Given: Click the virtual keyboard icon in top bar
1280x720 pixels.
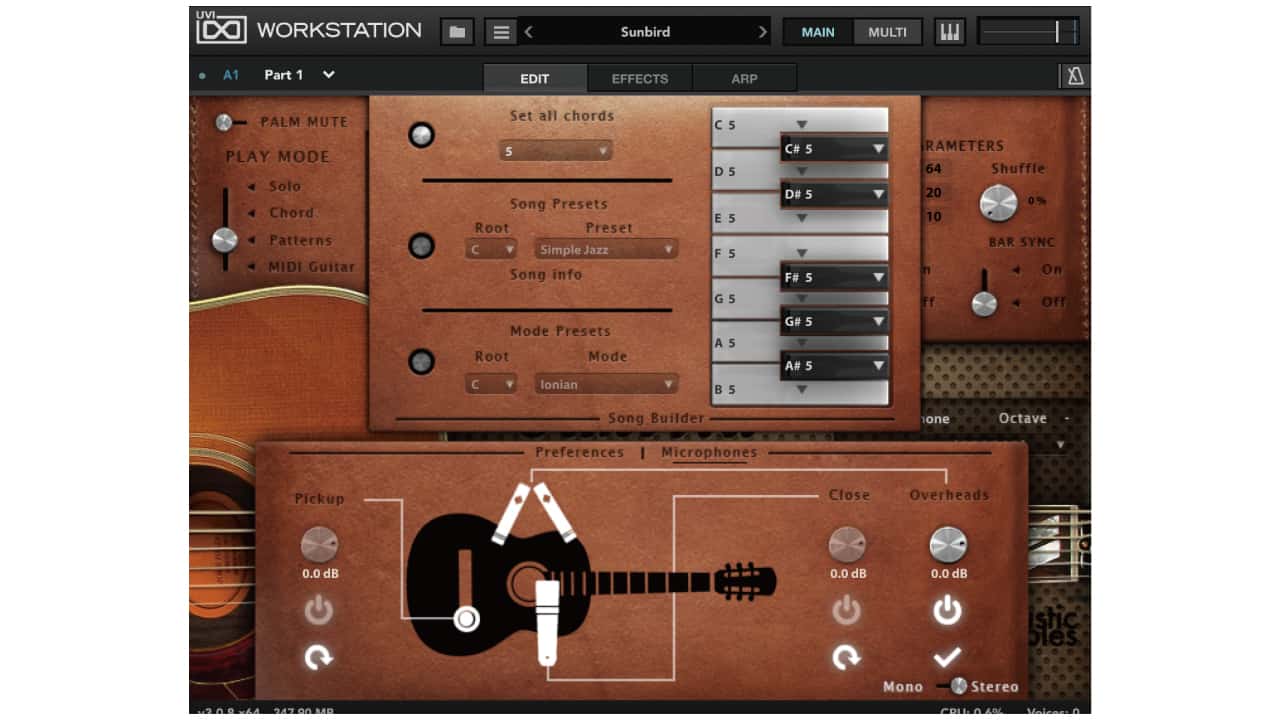Looking at the screenshot, I should coord(948,31).
